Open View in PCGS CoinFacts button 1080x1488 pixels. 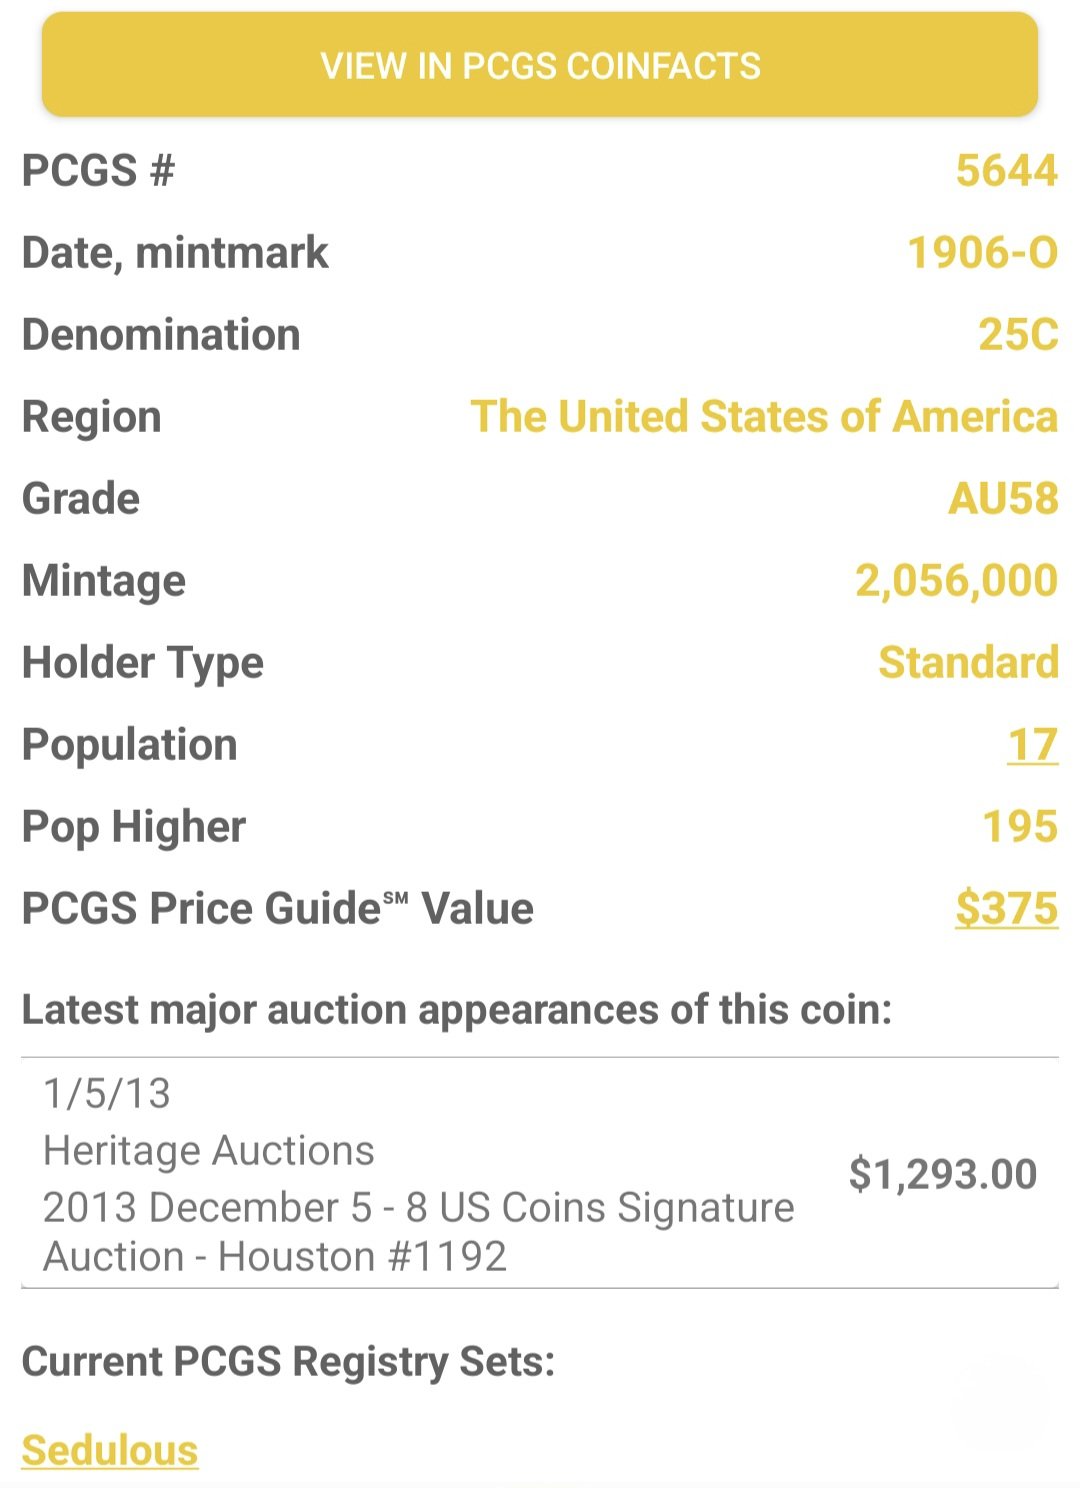click(540, 65)
